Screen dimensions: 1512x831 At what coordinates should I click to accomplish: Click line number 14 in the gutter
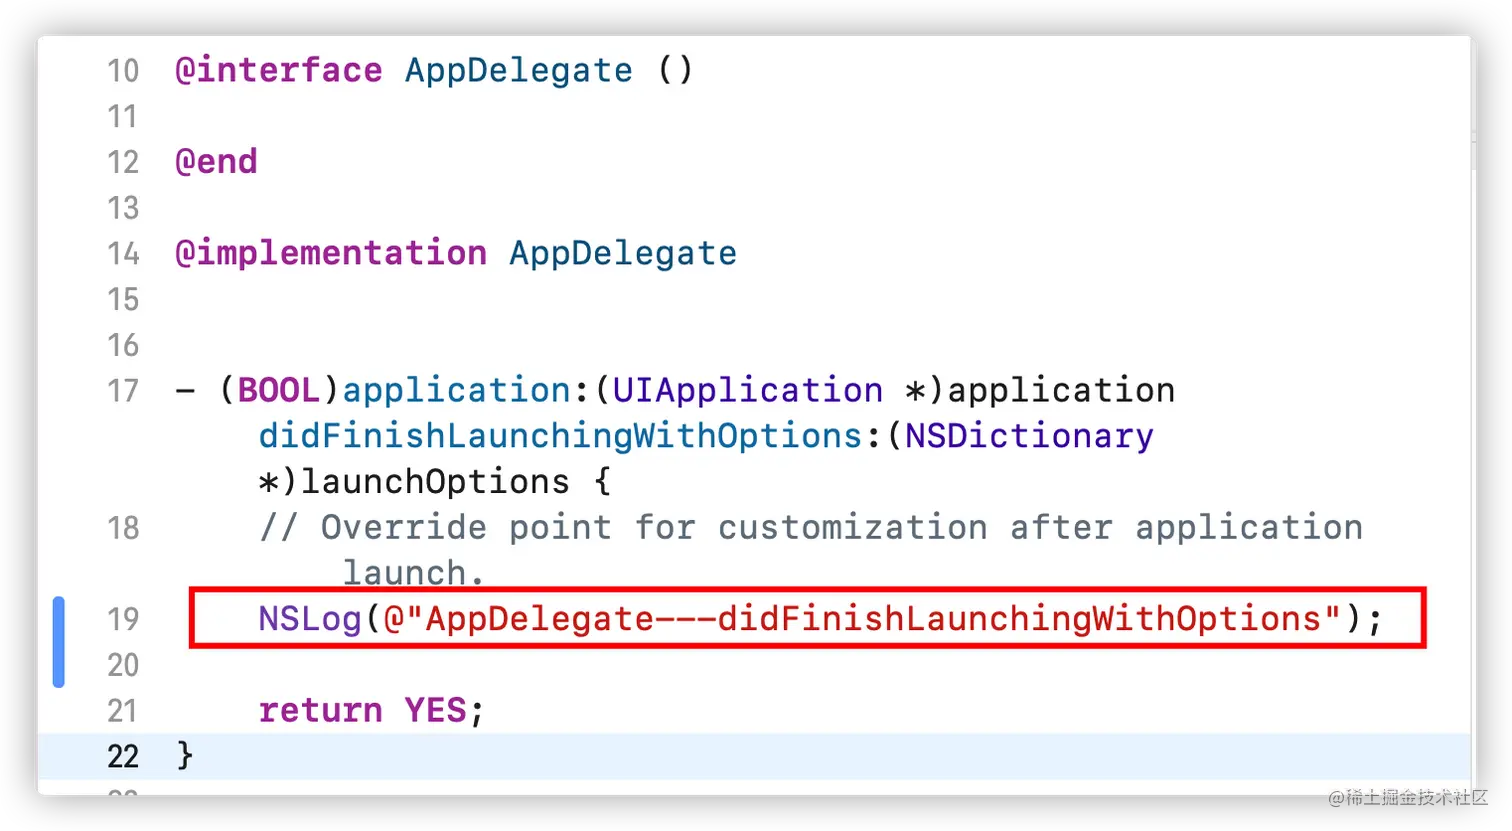point(123,254)
